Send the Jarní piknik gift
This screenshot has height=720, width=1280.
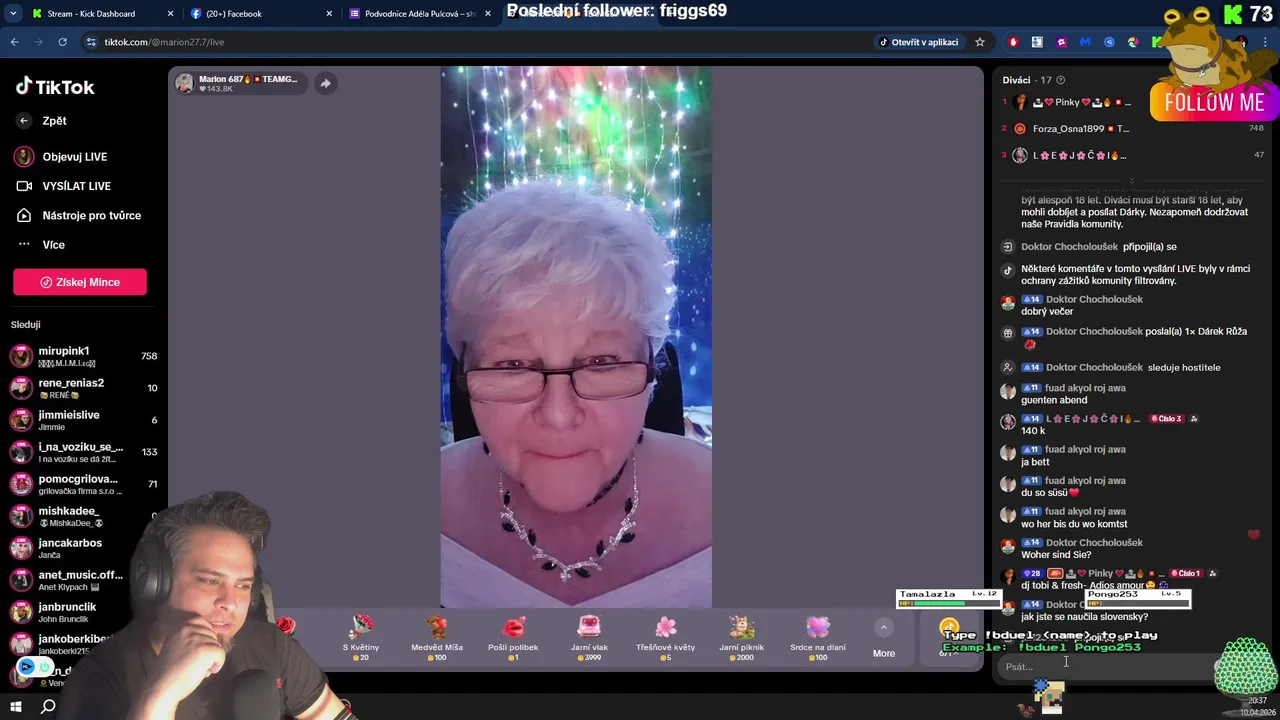741,637
